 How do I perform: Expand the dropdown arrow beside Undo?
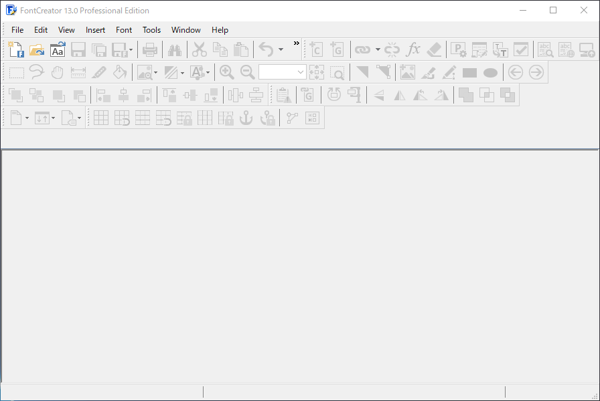[x=281, y=50]
